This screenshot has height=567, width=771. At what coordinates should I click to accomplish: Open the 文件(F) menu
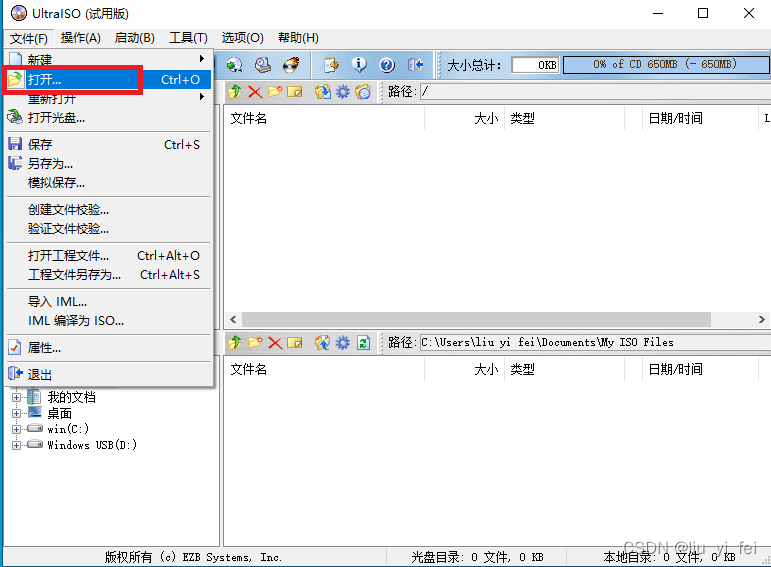click(x=29, y=38)
